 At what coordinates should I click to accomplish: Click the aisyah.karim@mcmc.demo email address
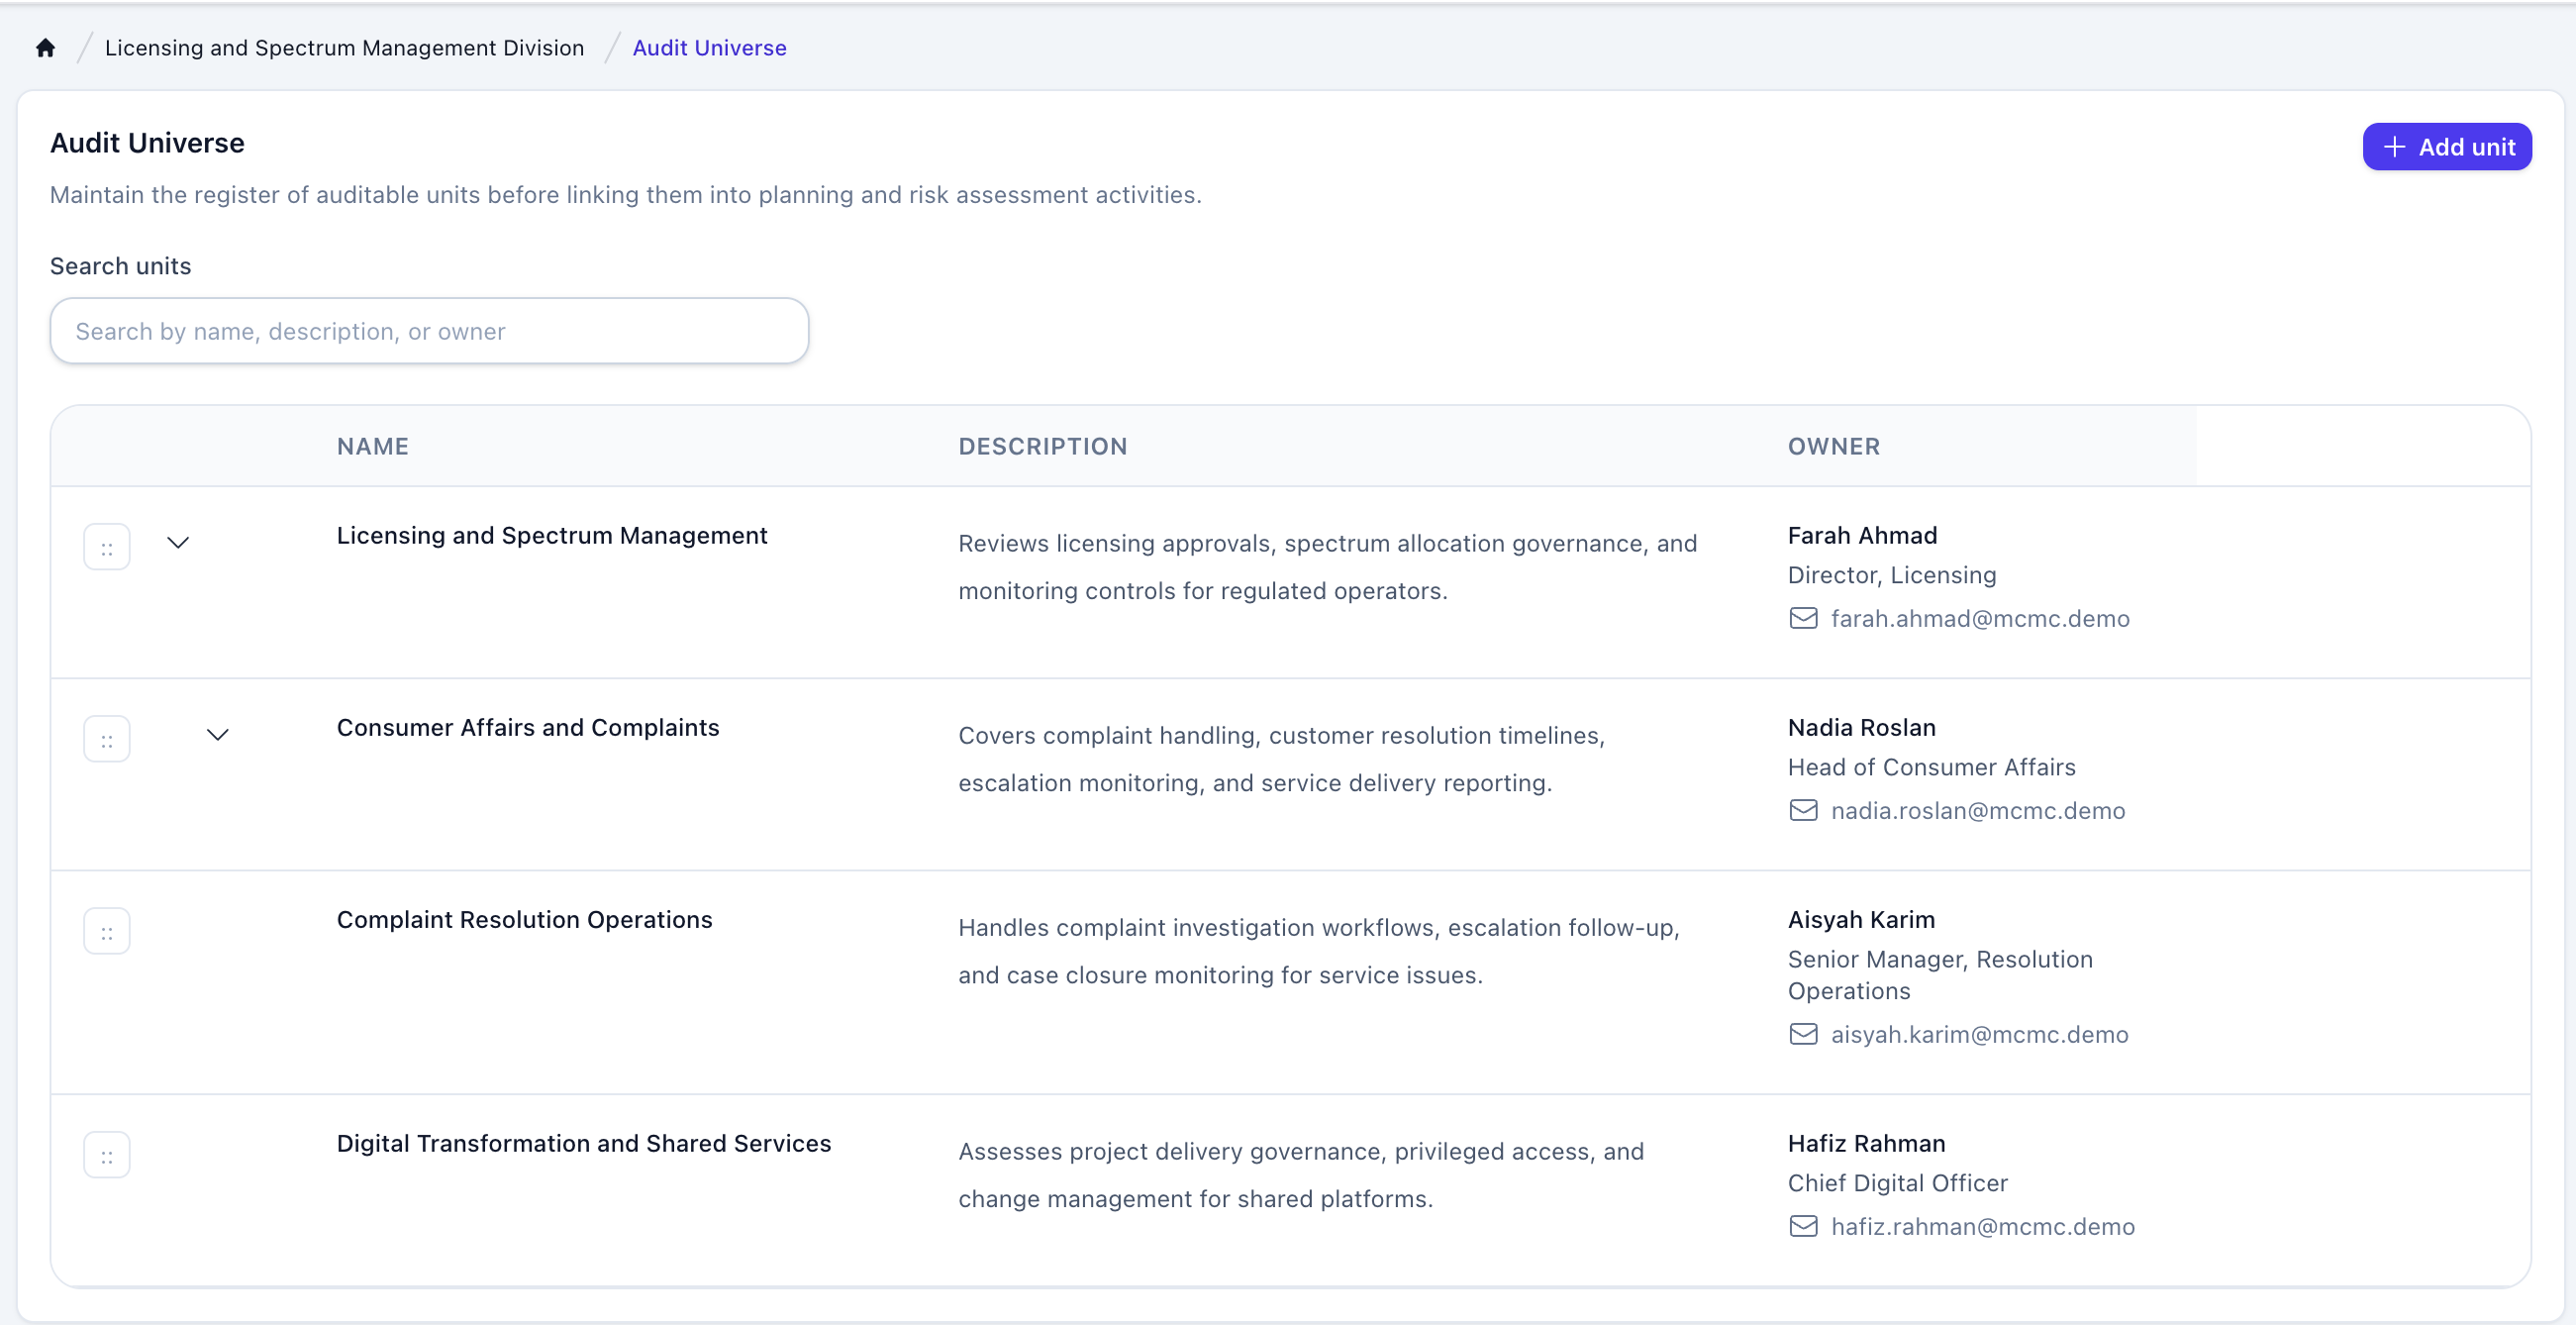tap(1979, 1034)
